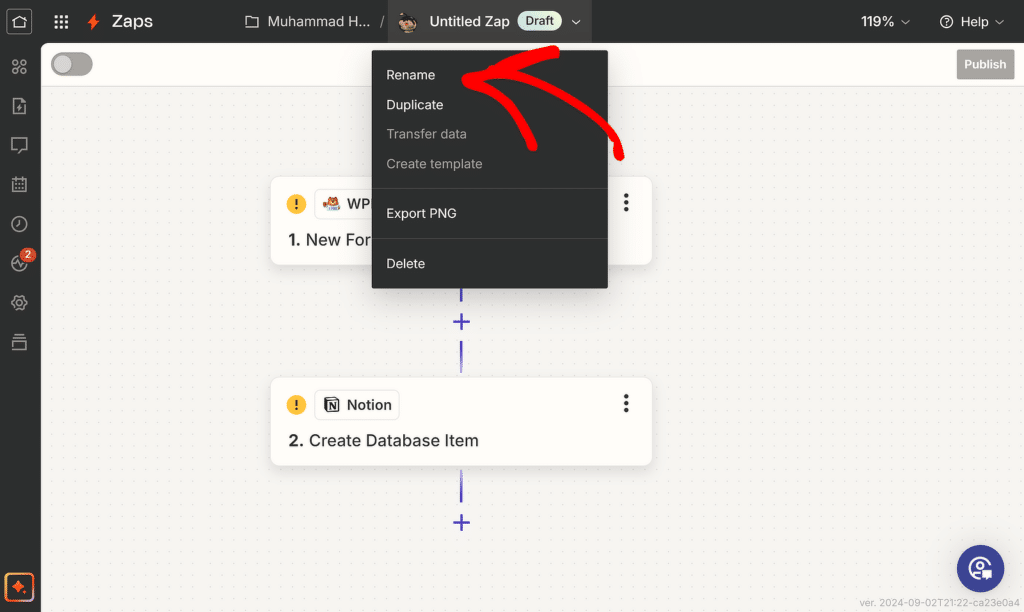Open the Zap file icon in sidebar
Screen dimensions: 1024x612
pyautogui.click(x=19, y=106)
